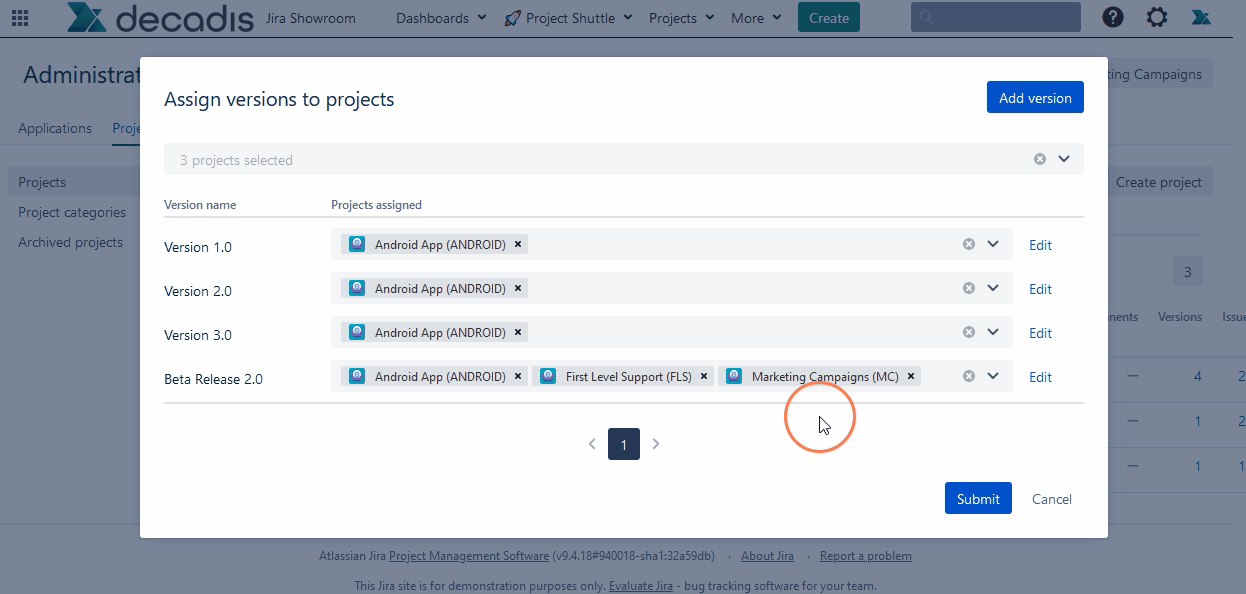Click the next page pagination arrow

click(x=656, y=443)
